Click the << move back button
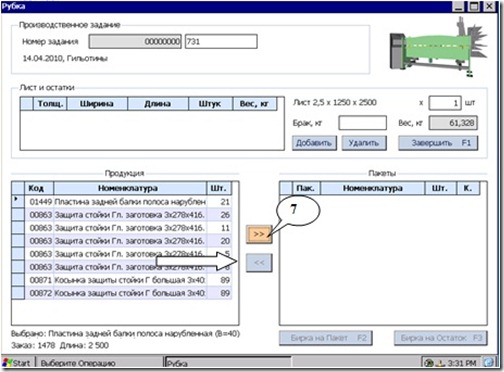This screenshot has height=372, width=504. tap(259, 263)
